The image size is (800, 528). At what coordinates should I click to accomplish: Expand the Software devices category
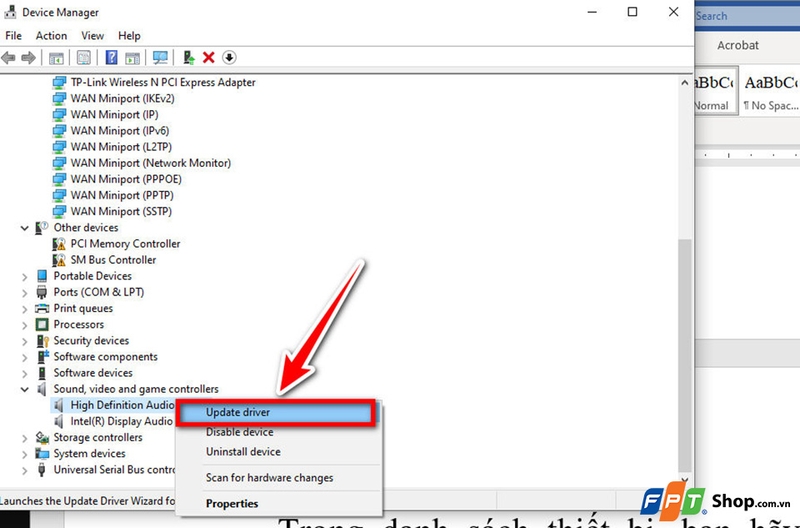(x=24, y=373)
